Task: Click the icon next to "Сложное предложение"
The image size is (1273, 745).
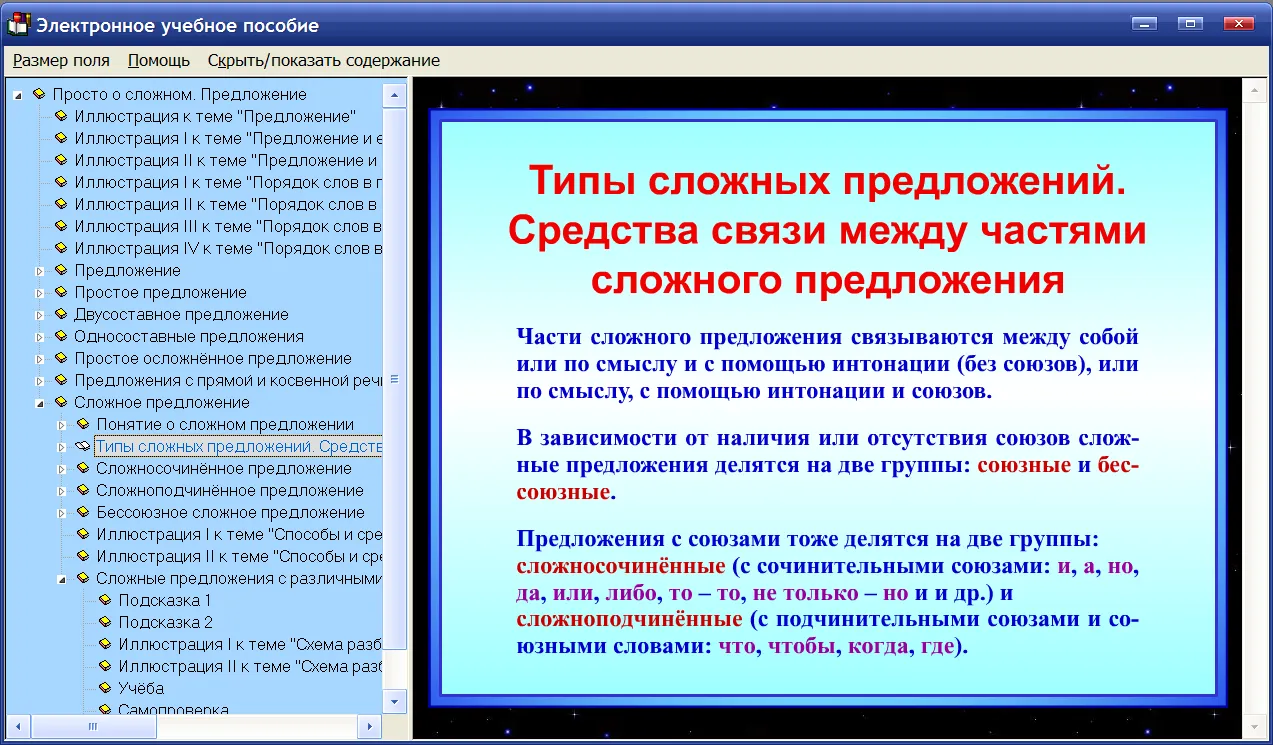Action: 61,402
